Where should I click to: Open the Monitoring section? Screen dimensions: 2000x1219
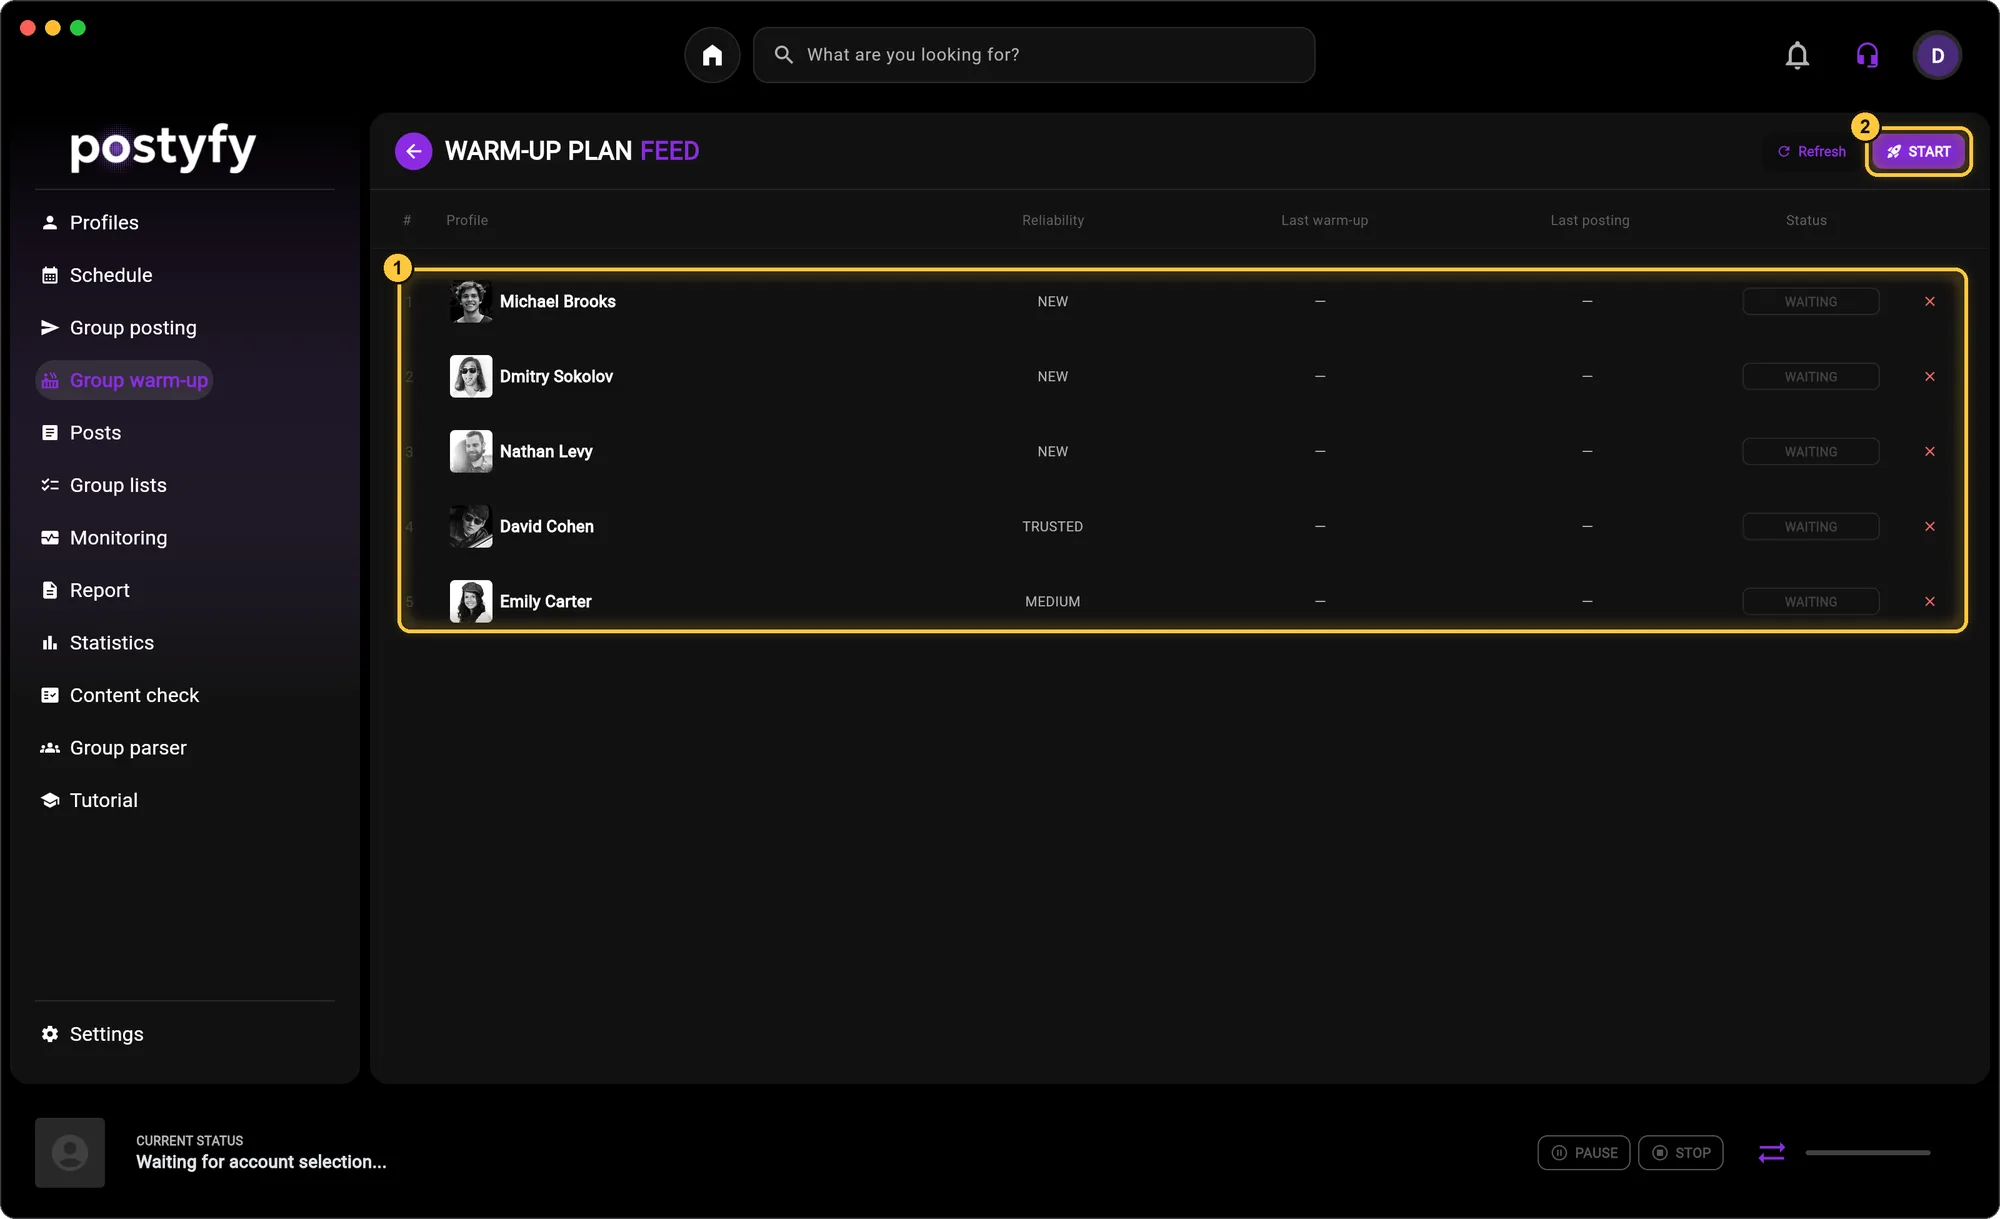click(x=104, y=538)
